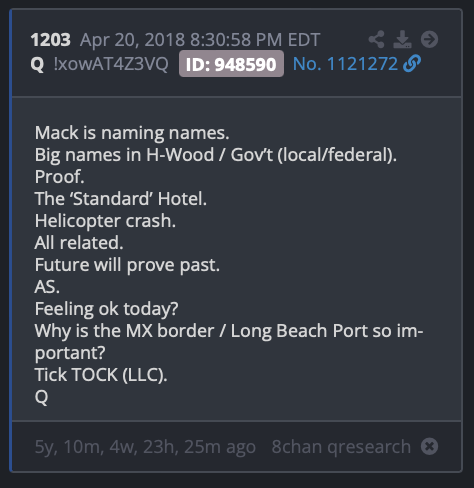Open the post via right-arrow circle icon
The width and height of the screenshot is (474, 488).
click(429, 39)
